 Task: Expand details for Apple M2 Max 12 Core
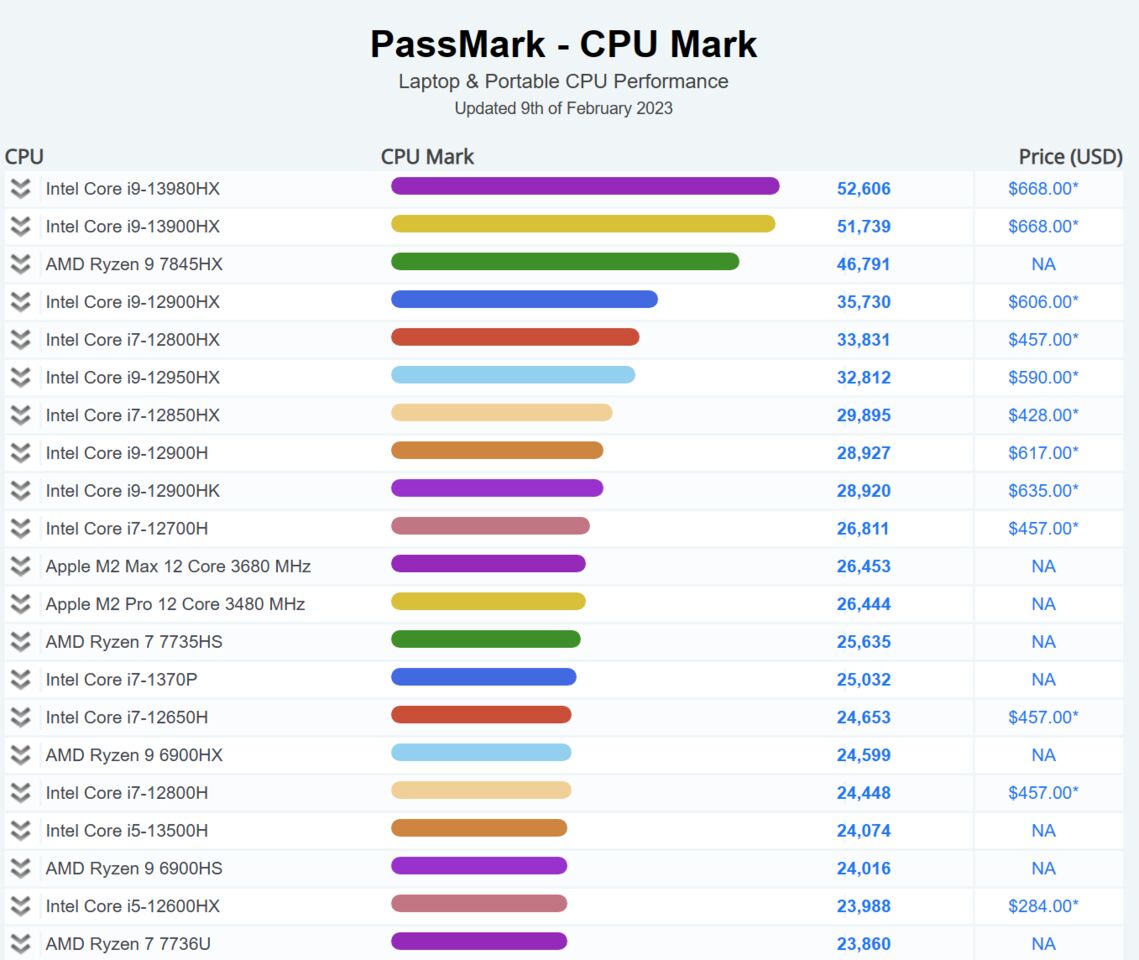[20, 565]
